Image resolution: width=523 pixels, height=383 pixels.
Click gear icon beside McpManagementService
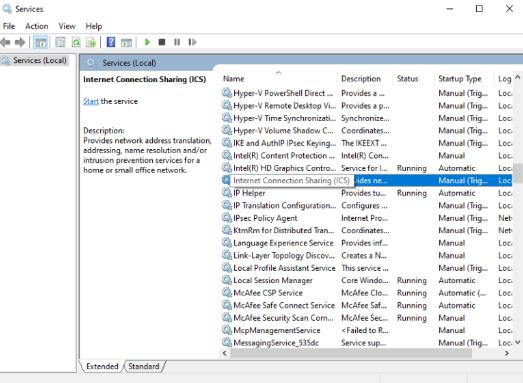tap(227, 330)
